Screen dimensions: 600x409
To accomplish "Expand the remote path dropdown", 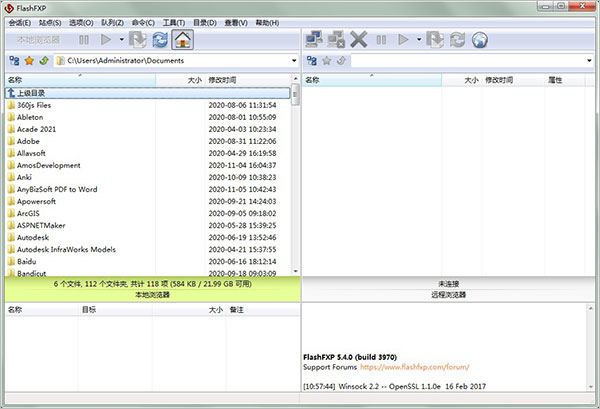I will click(589, 60).
